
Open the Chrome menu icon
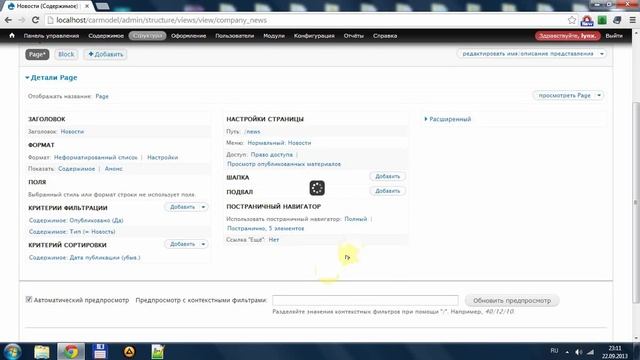[x=632, y=20]
